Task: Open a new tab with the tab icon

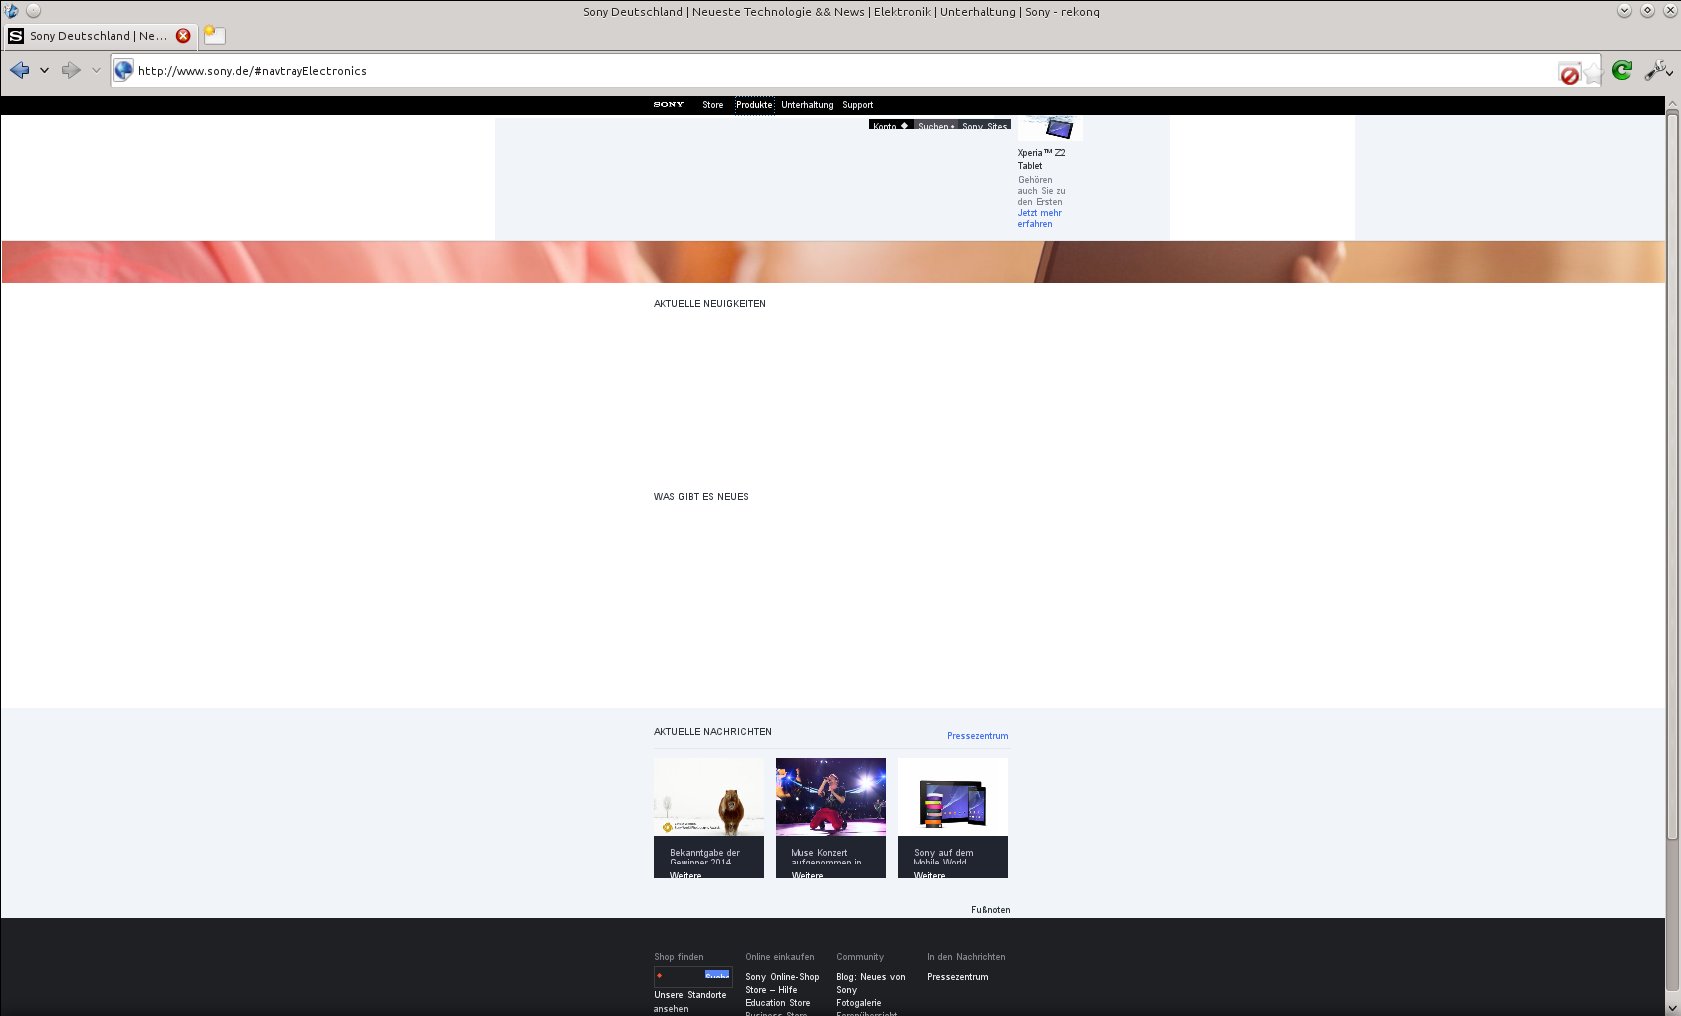Action: [x=214, y=35]
